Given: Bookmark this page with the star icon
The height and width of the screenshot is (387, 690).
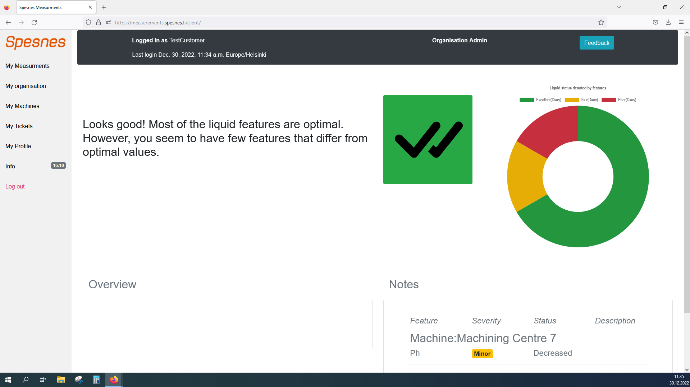Looking at the screenshot, I should tap(601, 22).
